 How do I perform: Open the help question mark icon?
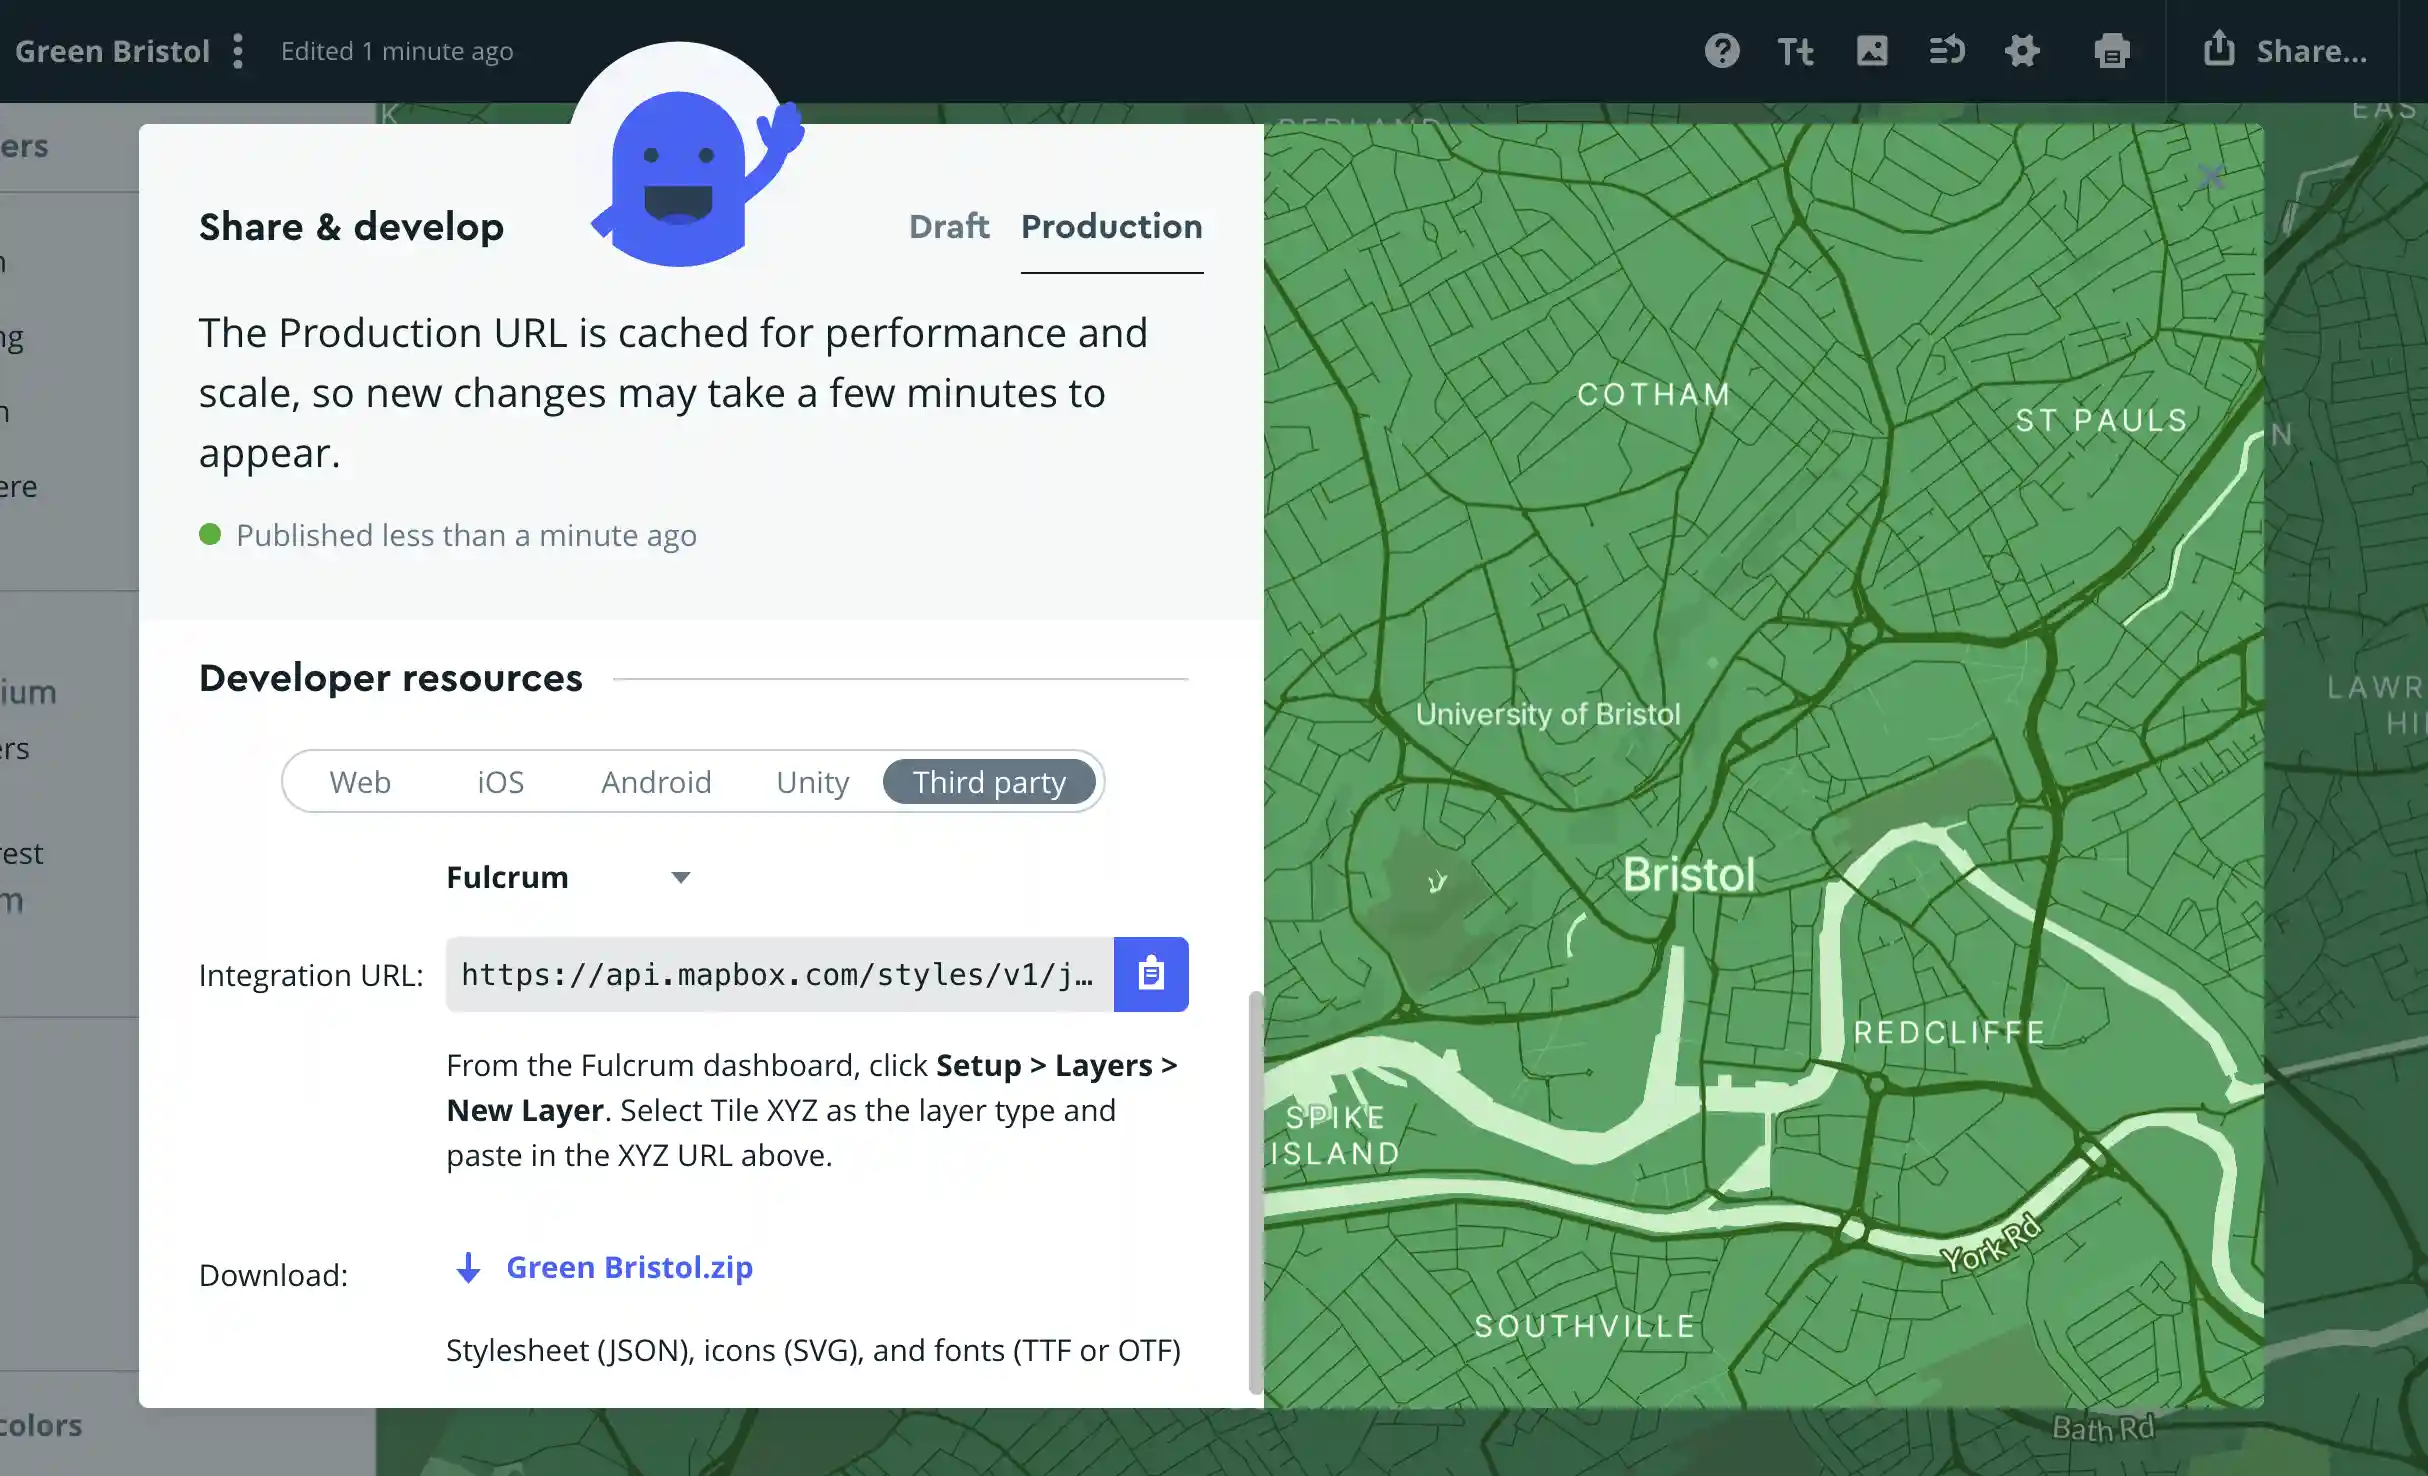click(x=1722, y=50)
